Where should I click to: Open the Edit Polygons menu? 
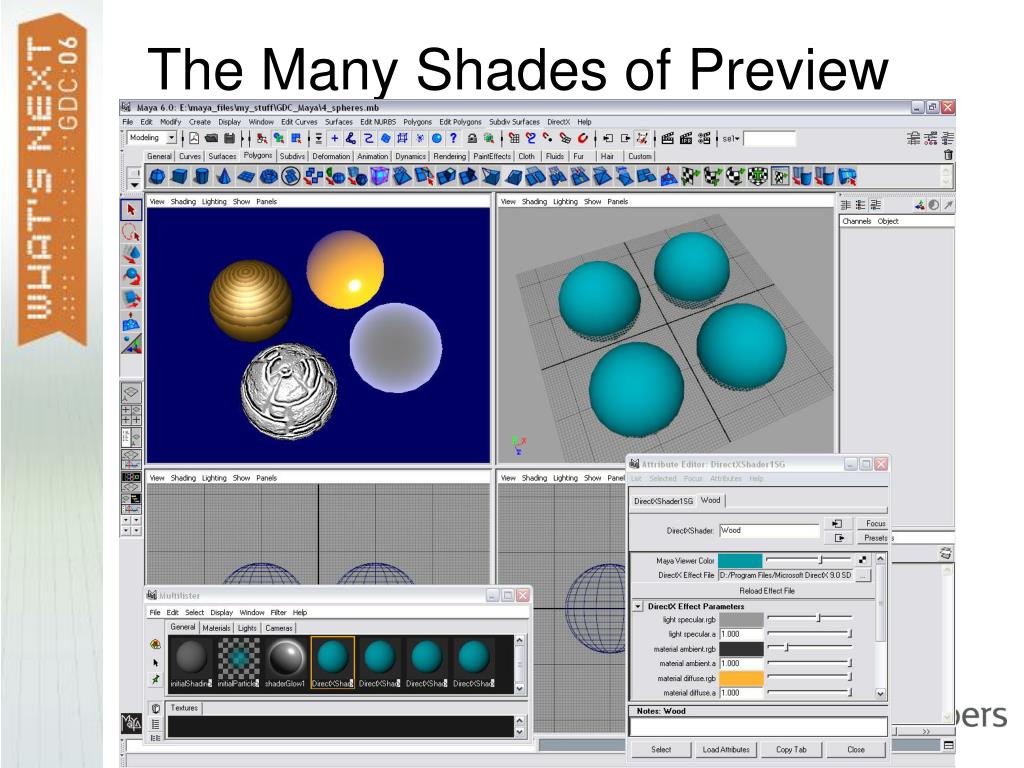tap(460, 122)
